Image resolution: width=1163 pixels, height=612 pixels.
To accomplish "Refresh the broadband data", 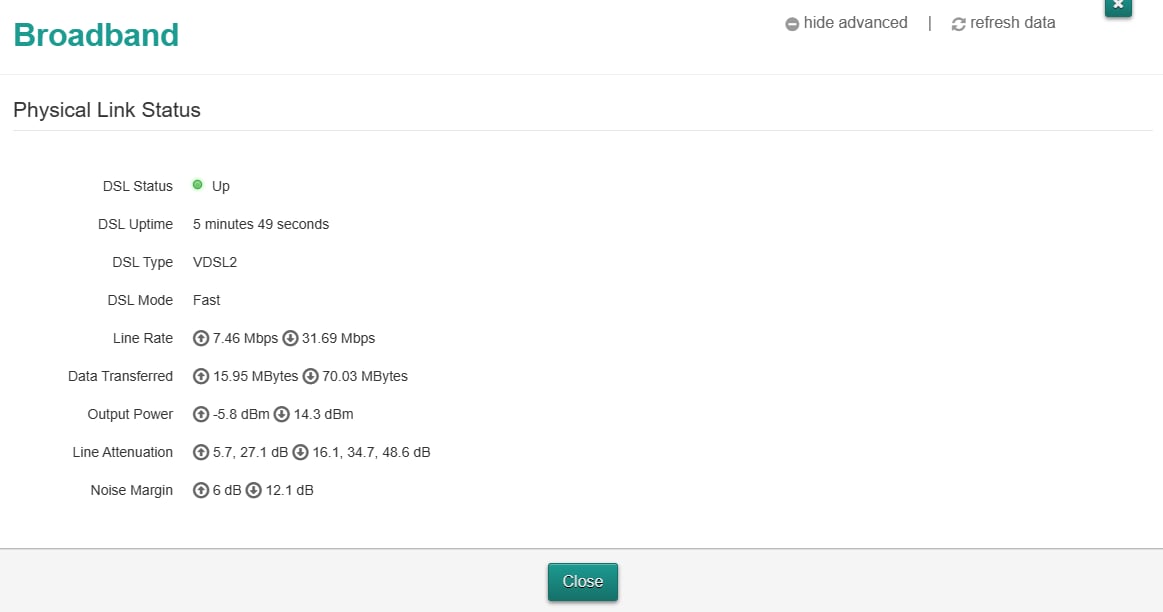I will [1004, 23].
